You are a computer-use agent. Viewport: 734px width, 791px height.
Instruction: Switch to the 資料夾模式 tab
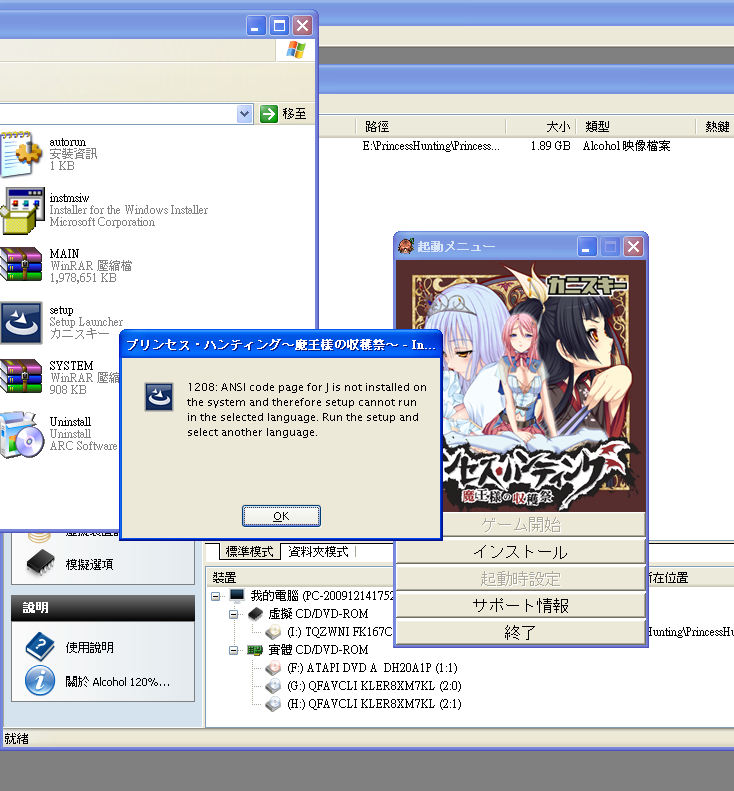point(318,551)
